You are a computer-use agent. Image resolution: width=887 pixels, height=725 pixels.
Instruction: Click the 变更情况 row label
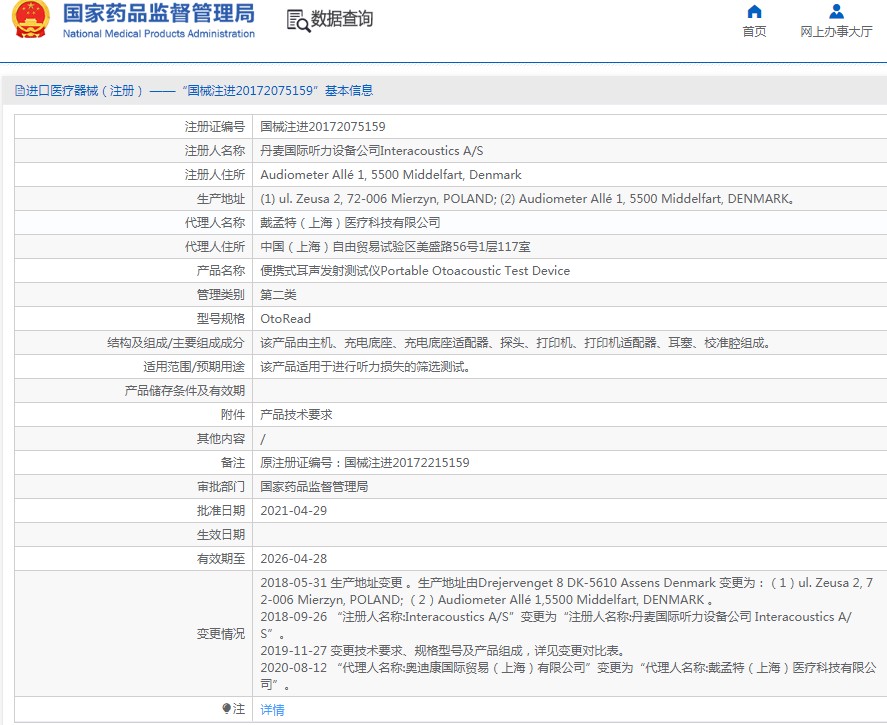pos(221,634)
